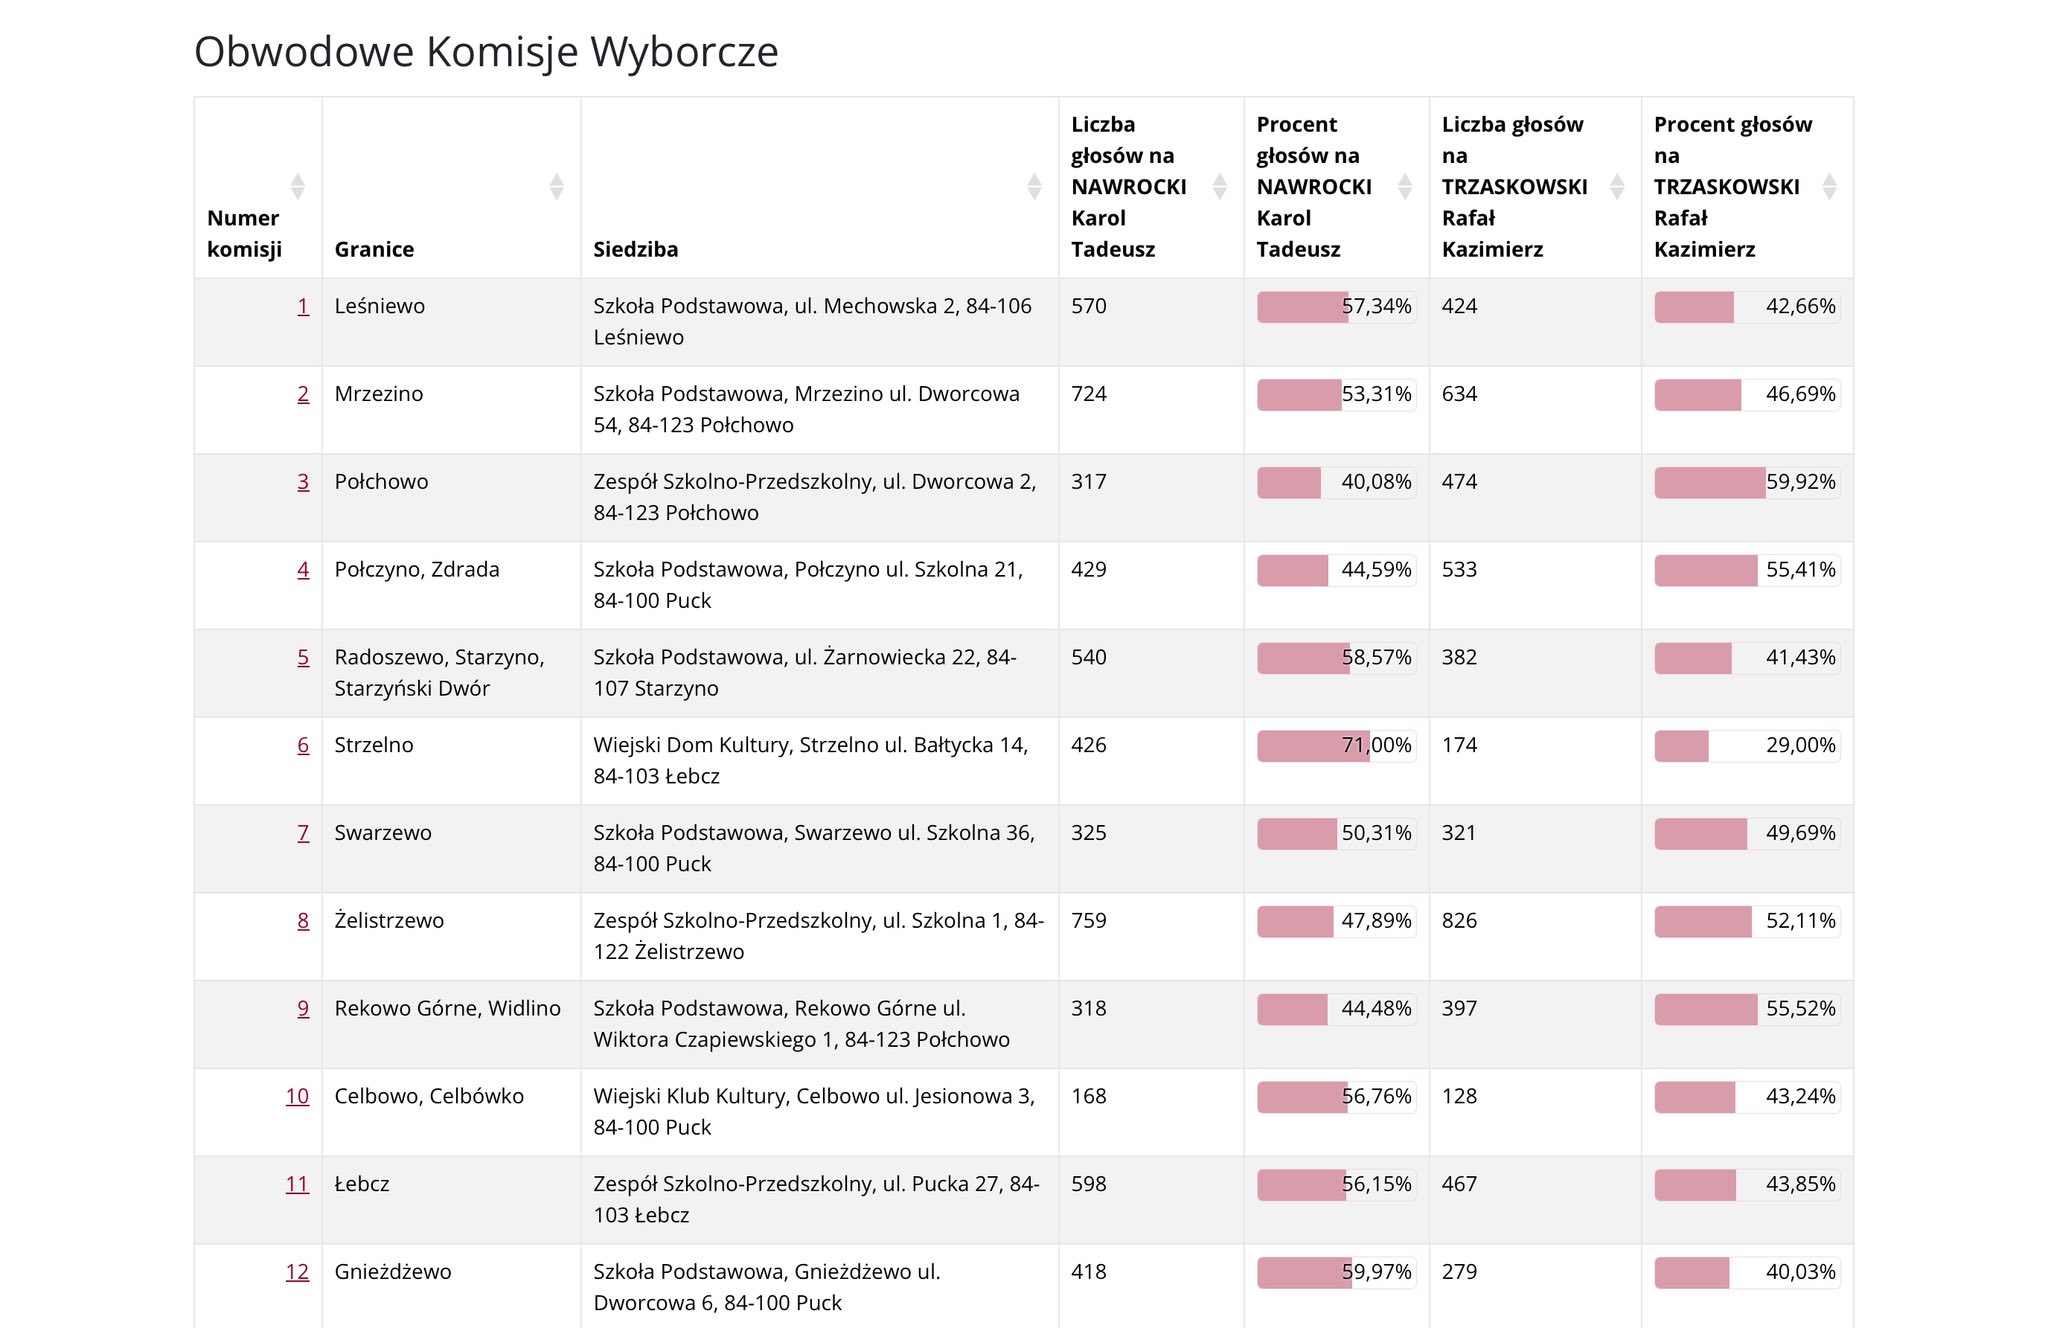The image size is (2048, 1328).
Task: Click sort arrows in Granice column header
Action: click(556, 186)
